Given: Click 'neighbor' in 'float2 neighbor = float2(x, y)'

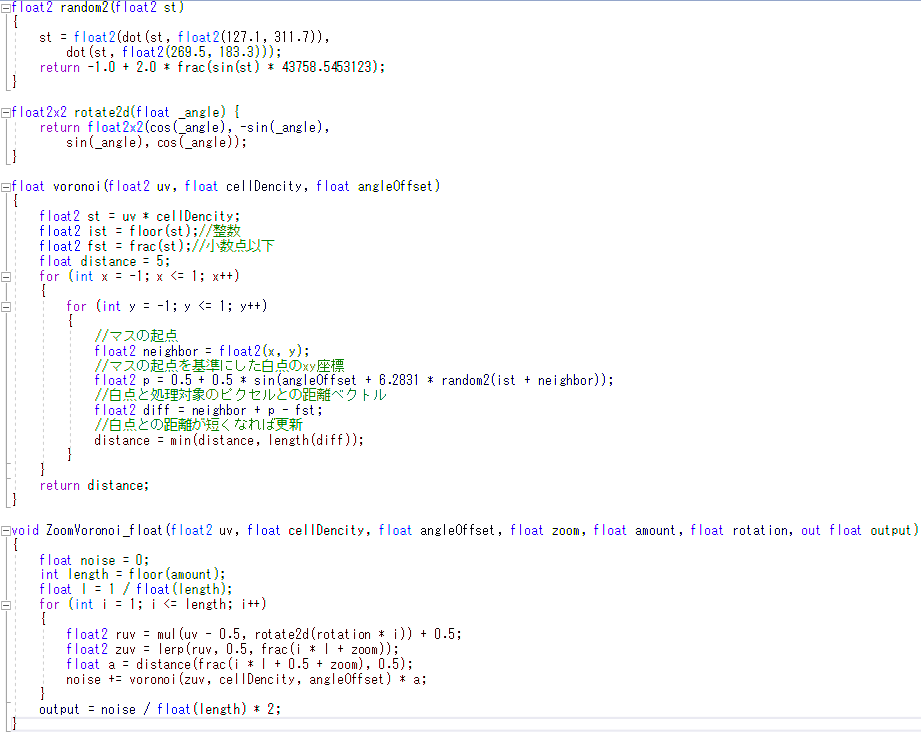Looking at the screenshot, I should [x=170, y=351].
